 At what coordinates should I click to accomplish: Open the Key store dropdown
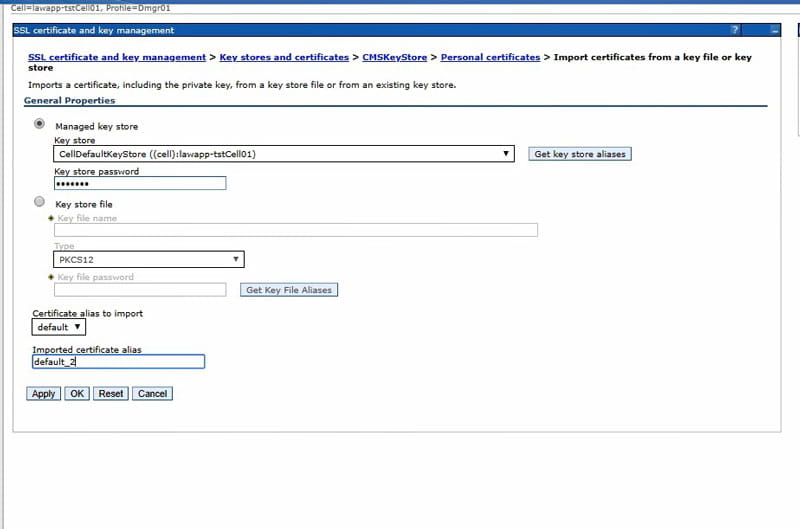click(284, 154)
